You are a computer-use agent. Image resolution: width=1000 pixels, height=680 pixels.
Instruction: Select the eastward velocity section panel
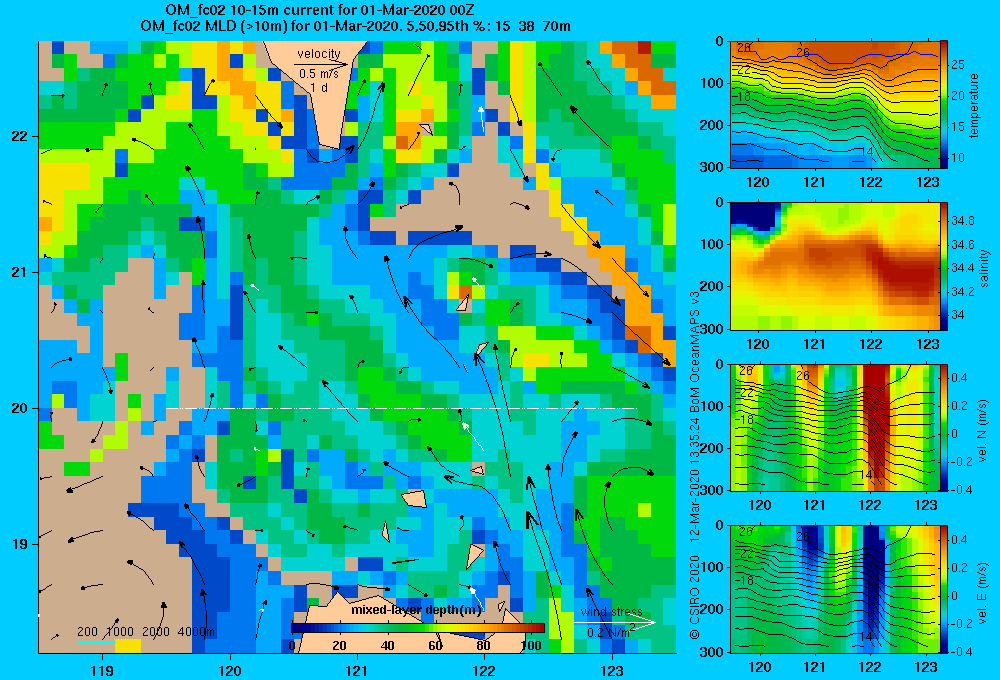tap(834, 589)
